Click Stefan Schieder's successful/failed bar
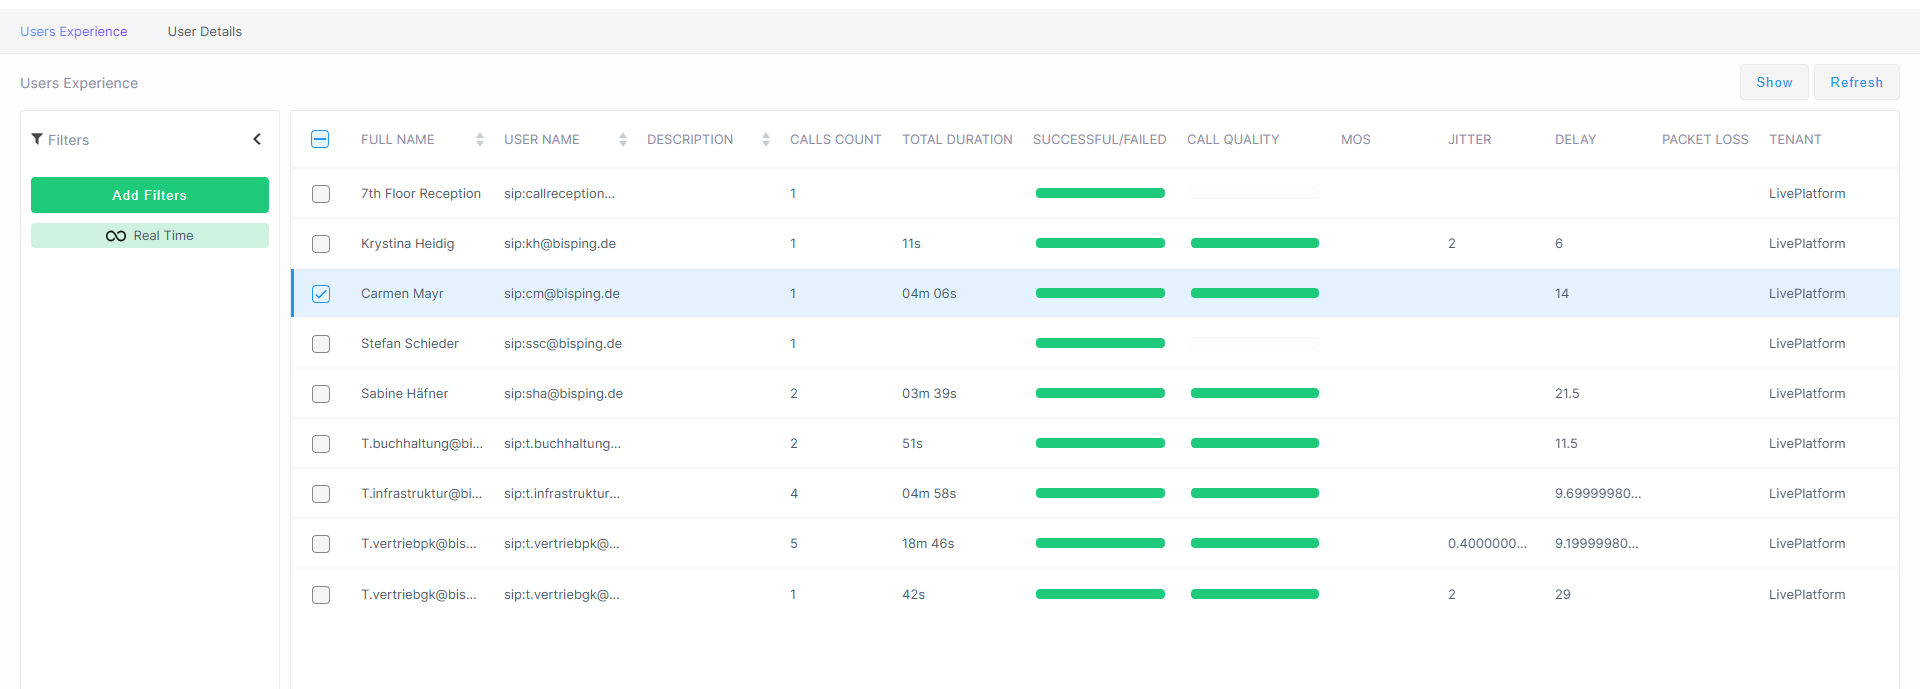 tap(1100, 343)
